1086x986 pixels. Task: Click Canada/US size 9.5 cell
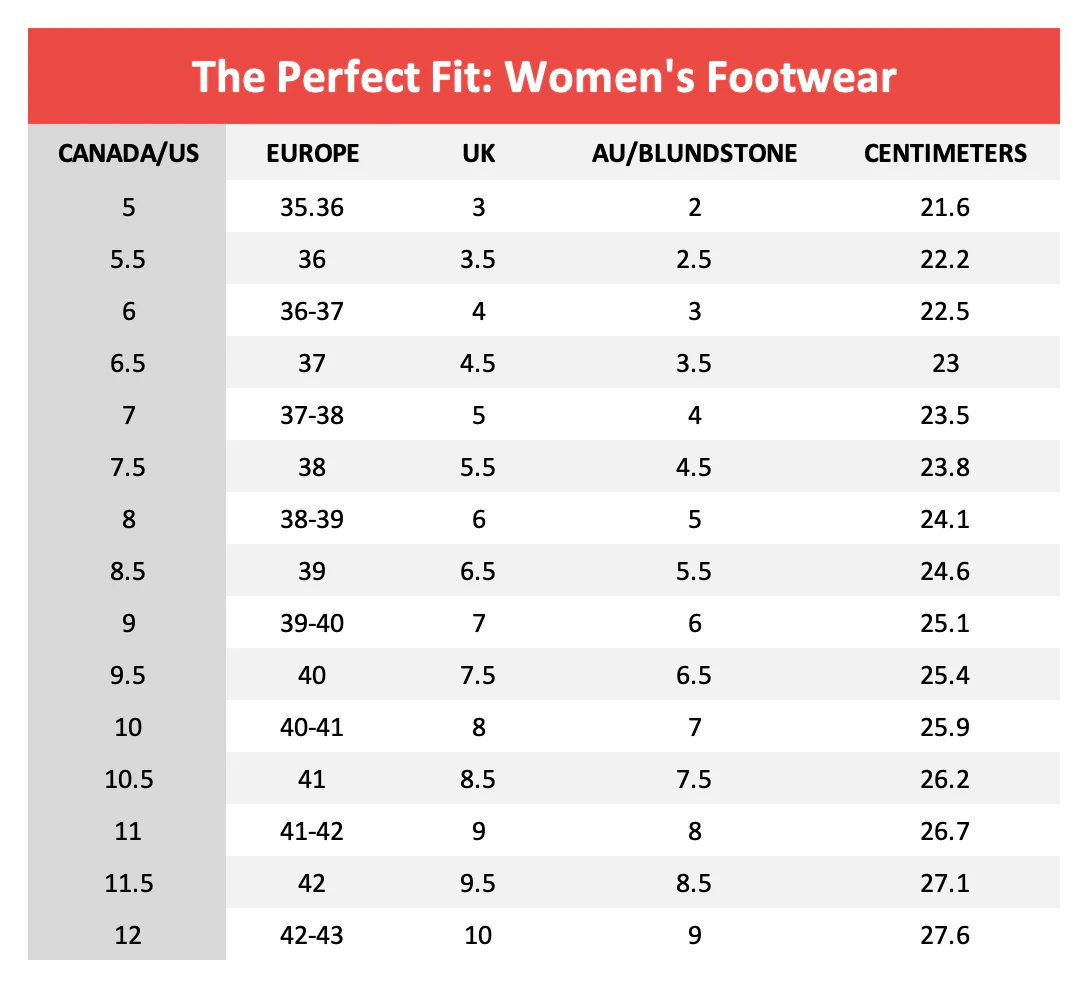128,675
